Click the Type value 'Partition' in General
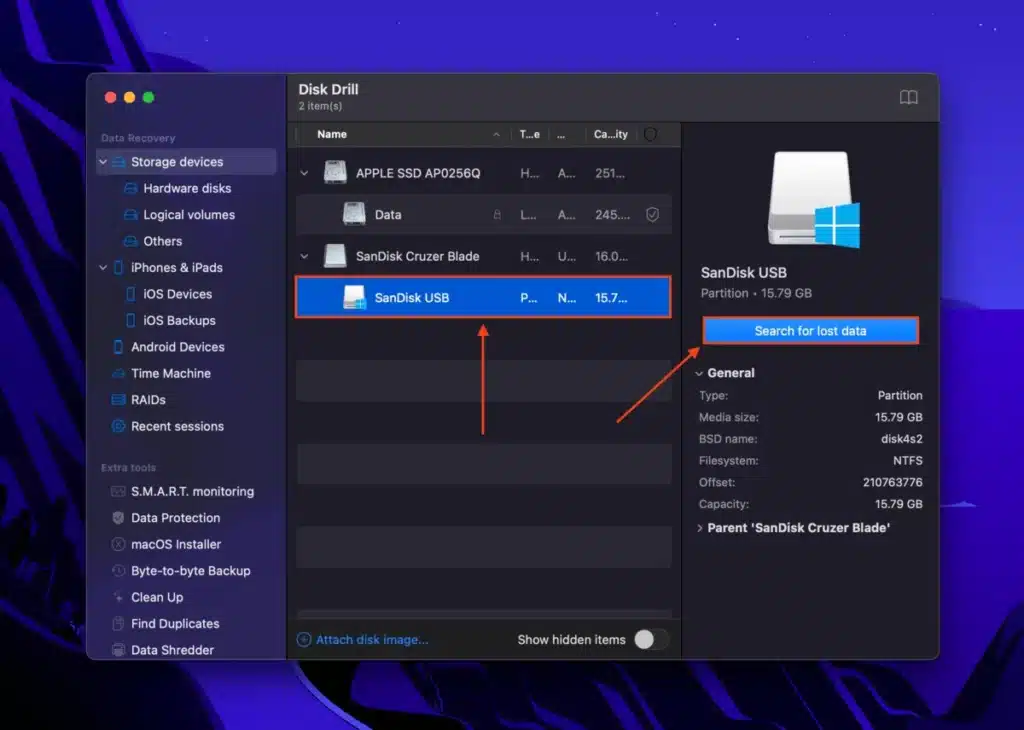The height and width of the screenshot is (730, 1024). (900, 396)
